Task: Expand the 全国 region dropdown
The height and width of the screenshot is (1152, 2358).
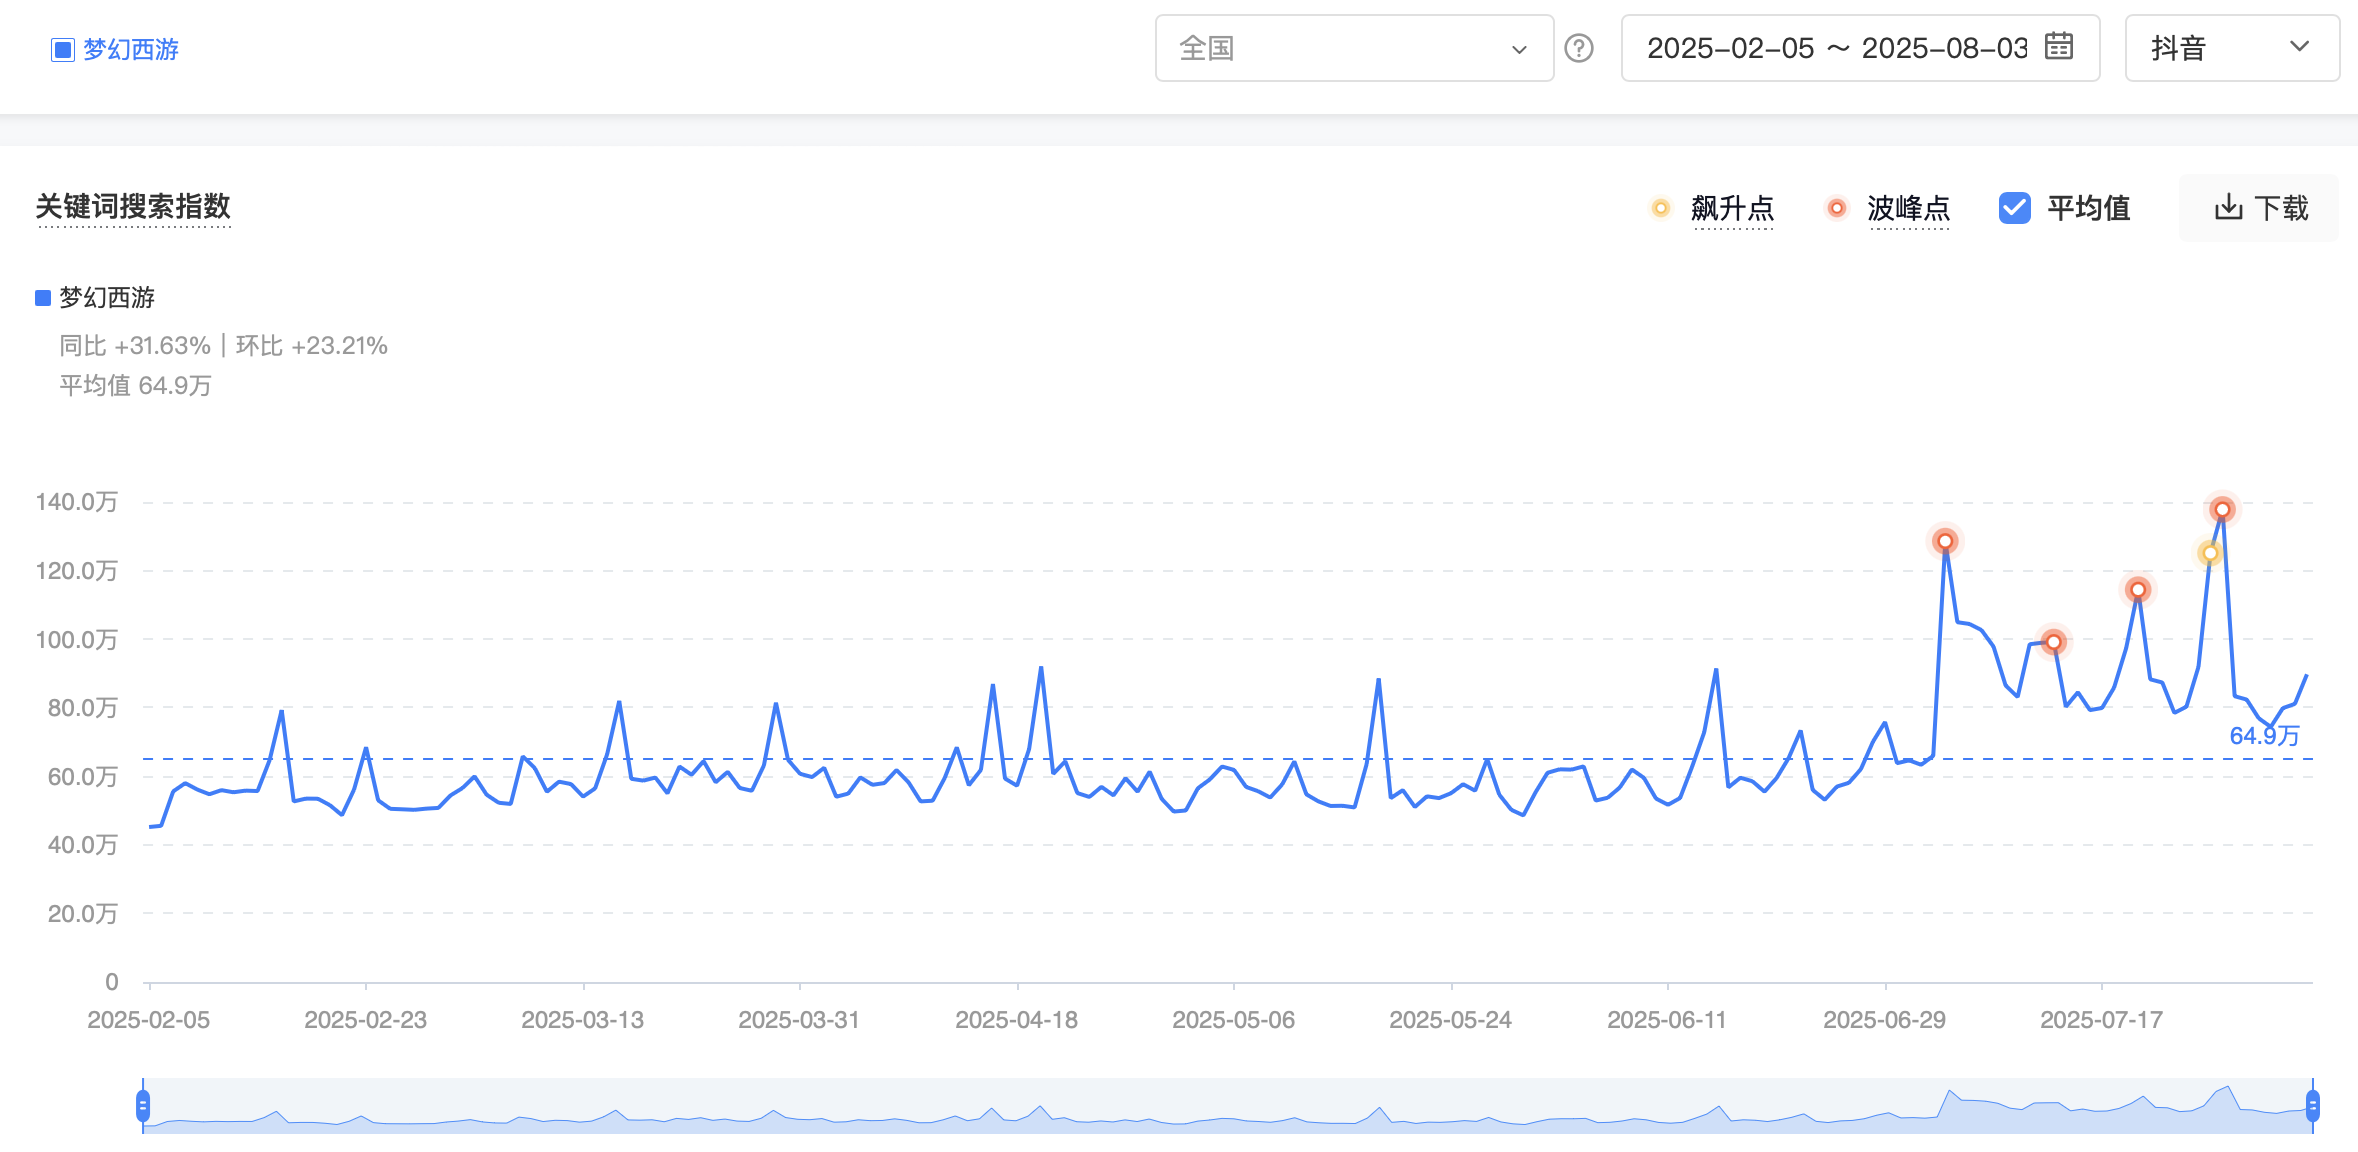Action: point(1354,48)
